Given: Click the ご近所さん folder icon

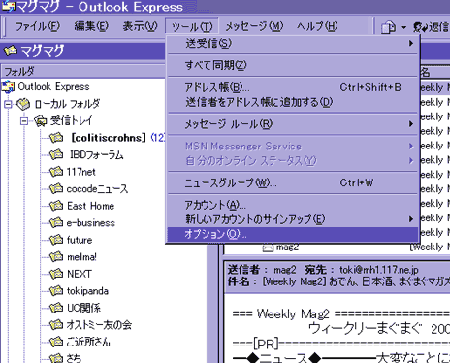Looking at the screenshot, I should pyautogui.click(x=56, y=342).
